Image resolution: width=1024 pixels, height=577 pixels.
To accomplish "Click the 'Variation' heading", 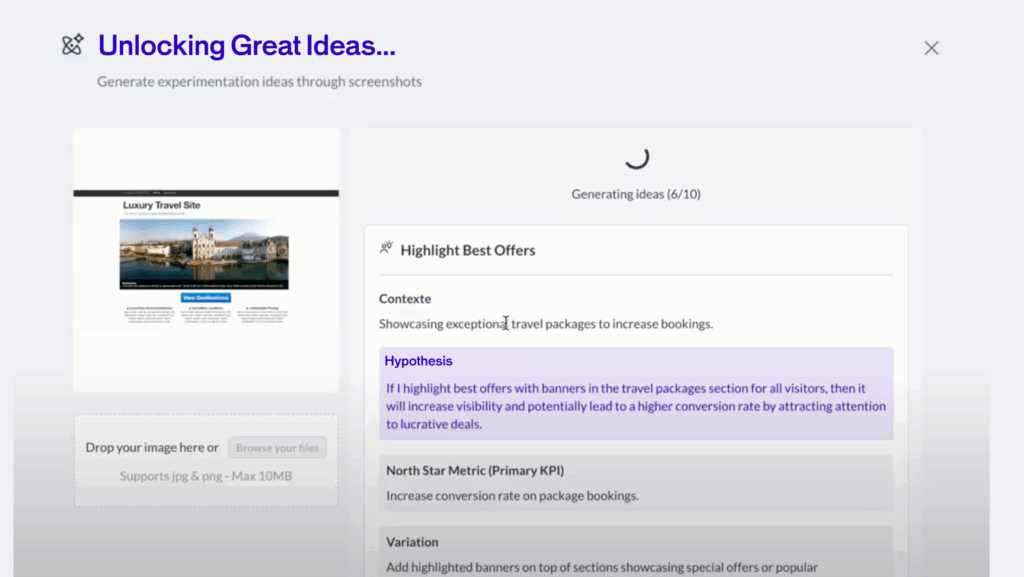I will pyautogui.click(x=412, y=542).
